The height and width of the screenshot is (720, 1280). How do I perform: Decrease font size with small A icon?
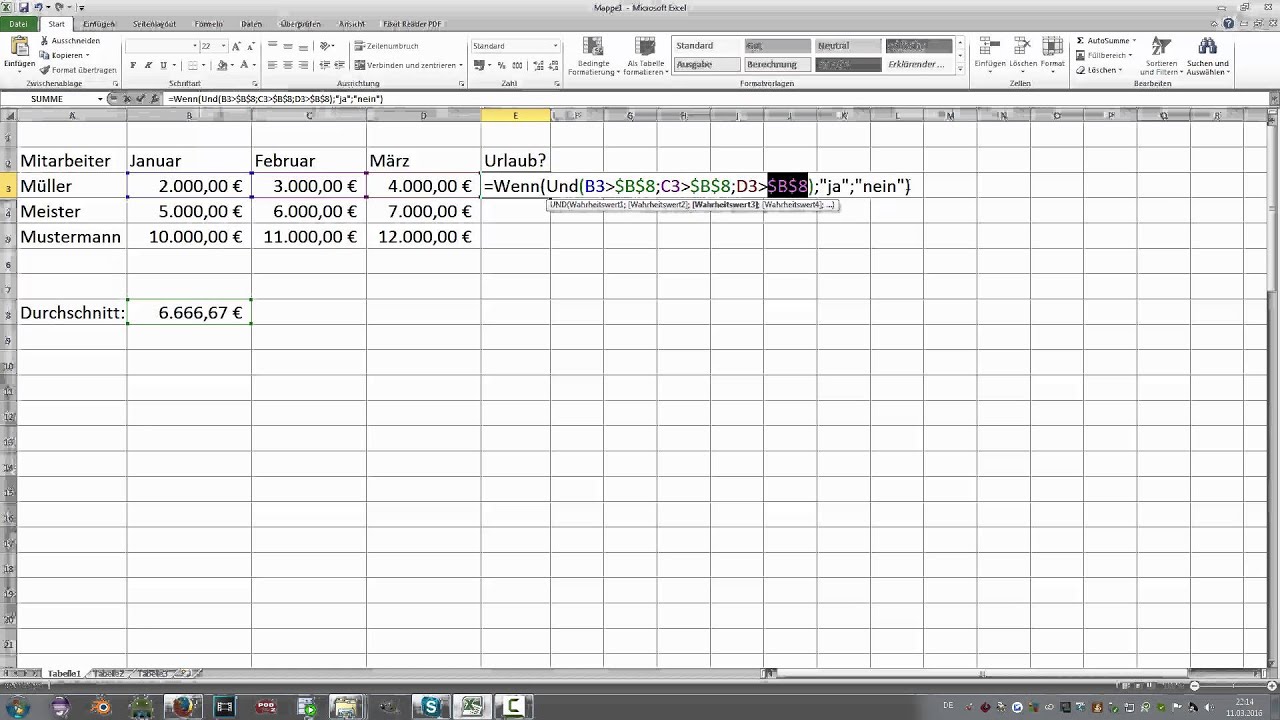tap(250, 46)
